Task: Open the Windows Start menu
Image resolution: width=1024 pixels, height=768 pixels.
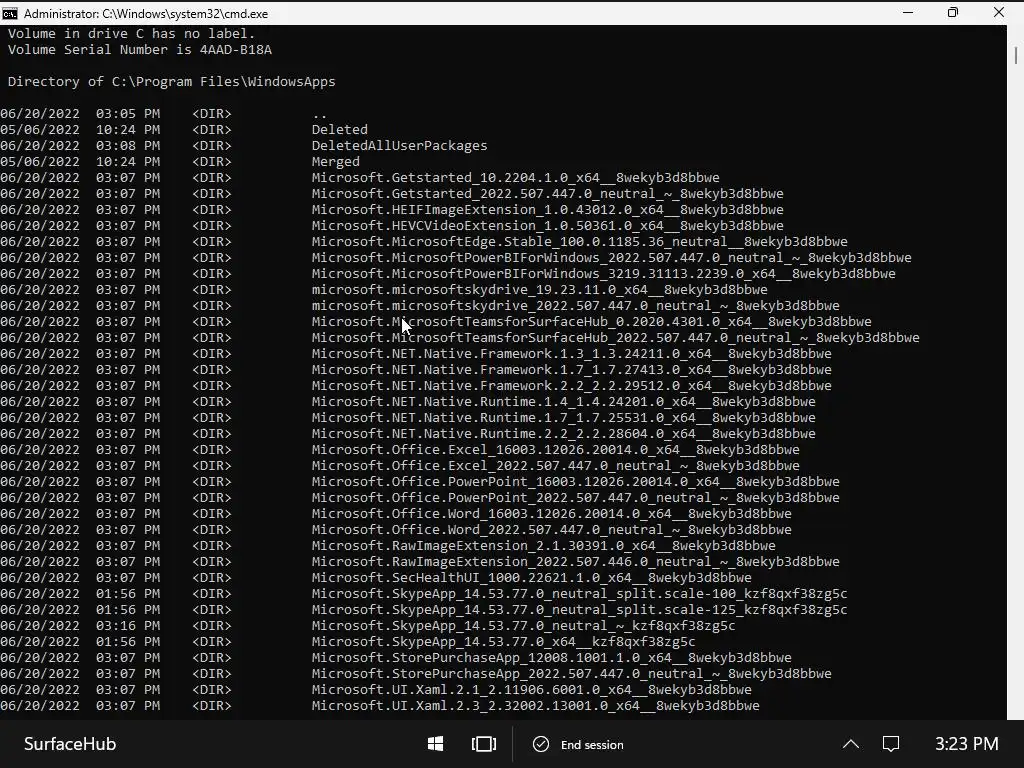Action: pos(436,744)
